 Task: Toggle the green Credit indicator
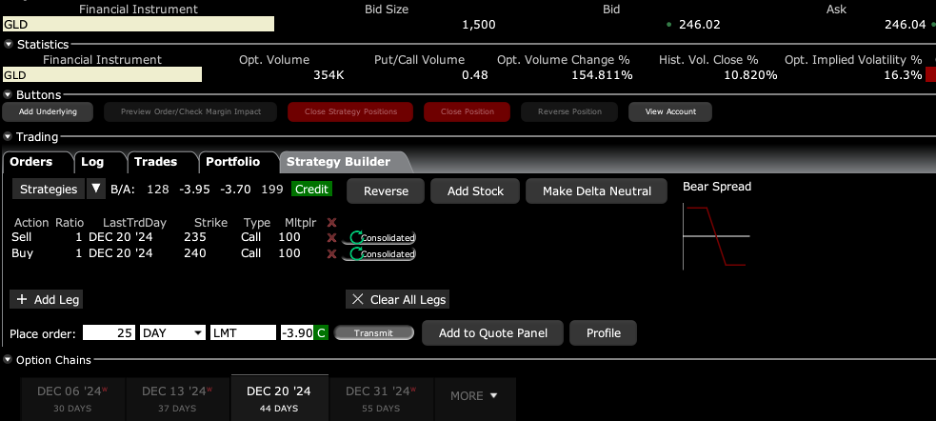point(312,189)
